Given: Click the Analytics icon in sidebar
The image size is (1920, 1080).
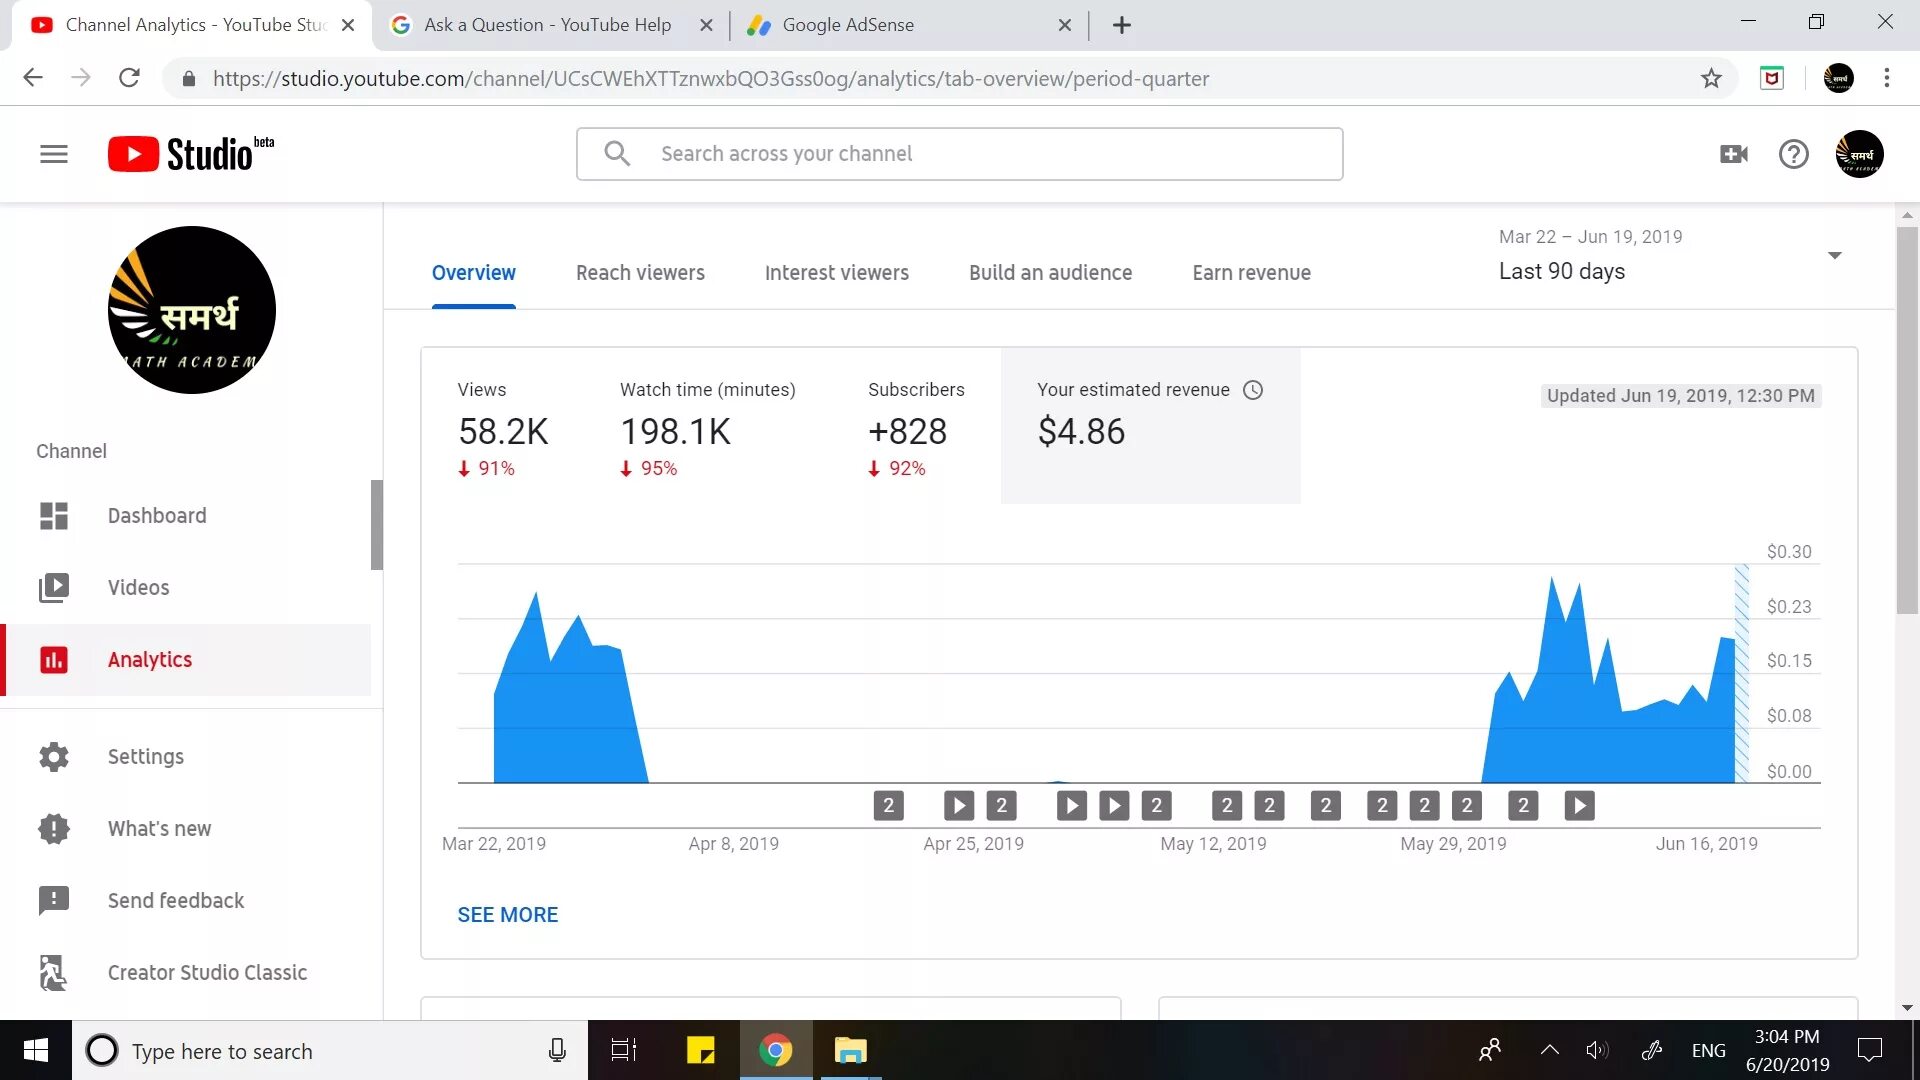Looking at the screenshot, I should 54,659.
